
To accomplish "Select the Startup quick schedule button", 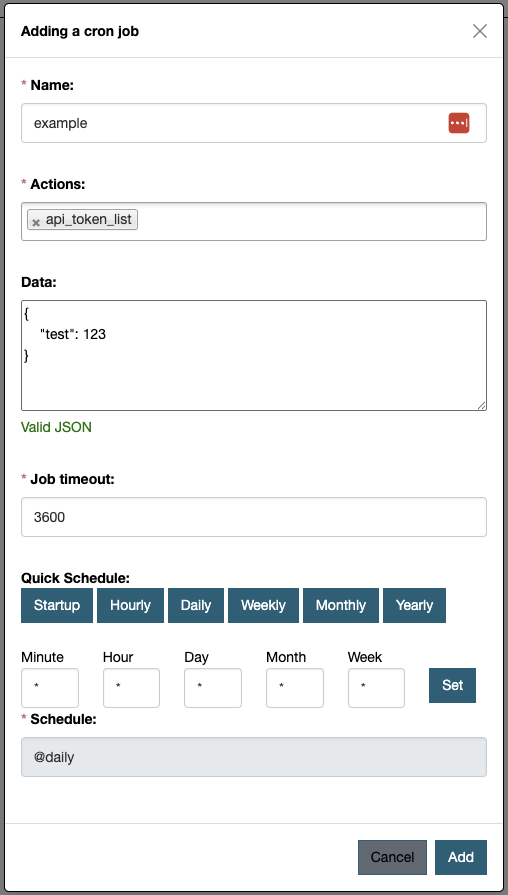I will pyautogui.click(x=57, y=605).
